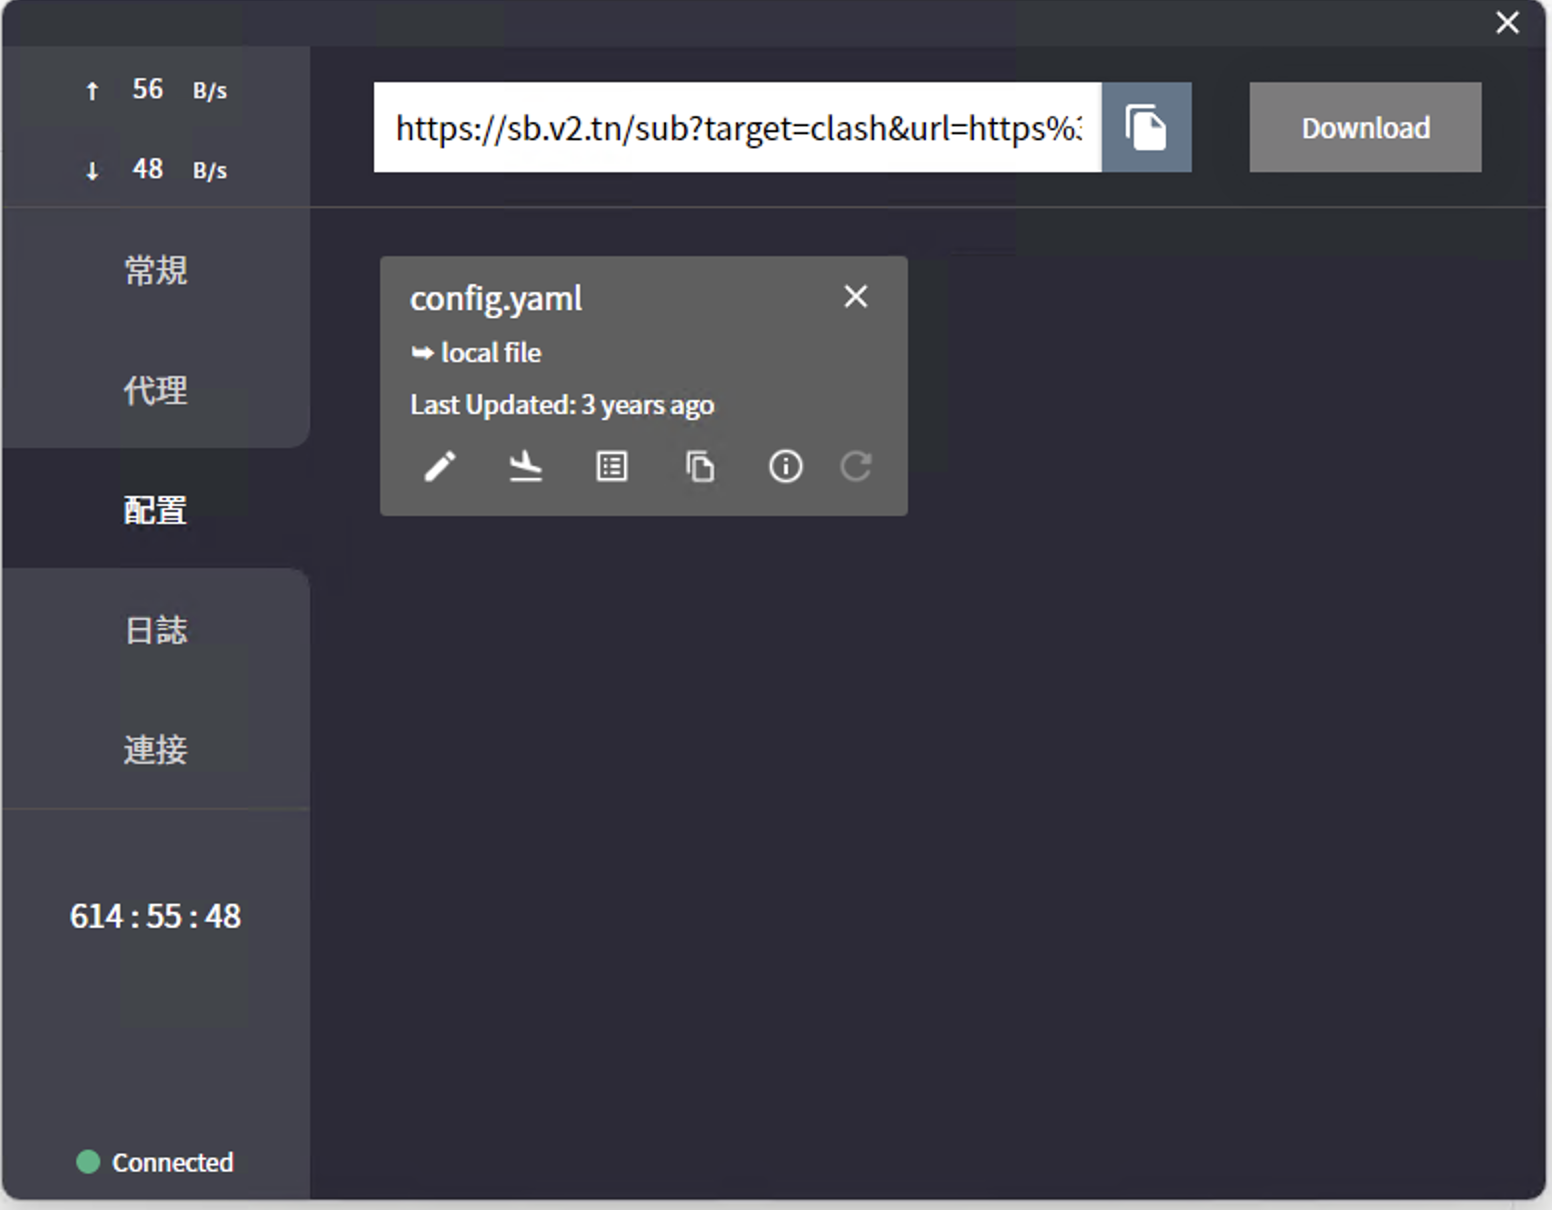Screen dimensions: 1552x1210
Task: Go to the 日誌 tab
Action: pos(155,630)
